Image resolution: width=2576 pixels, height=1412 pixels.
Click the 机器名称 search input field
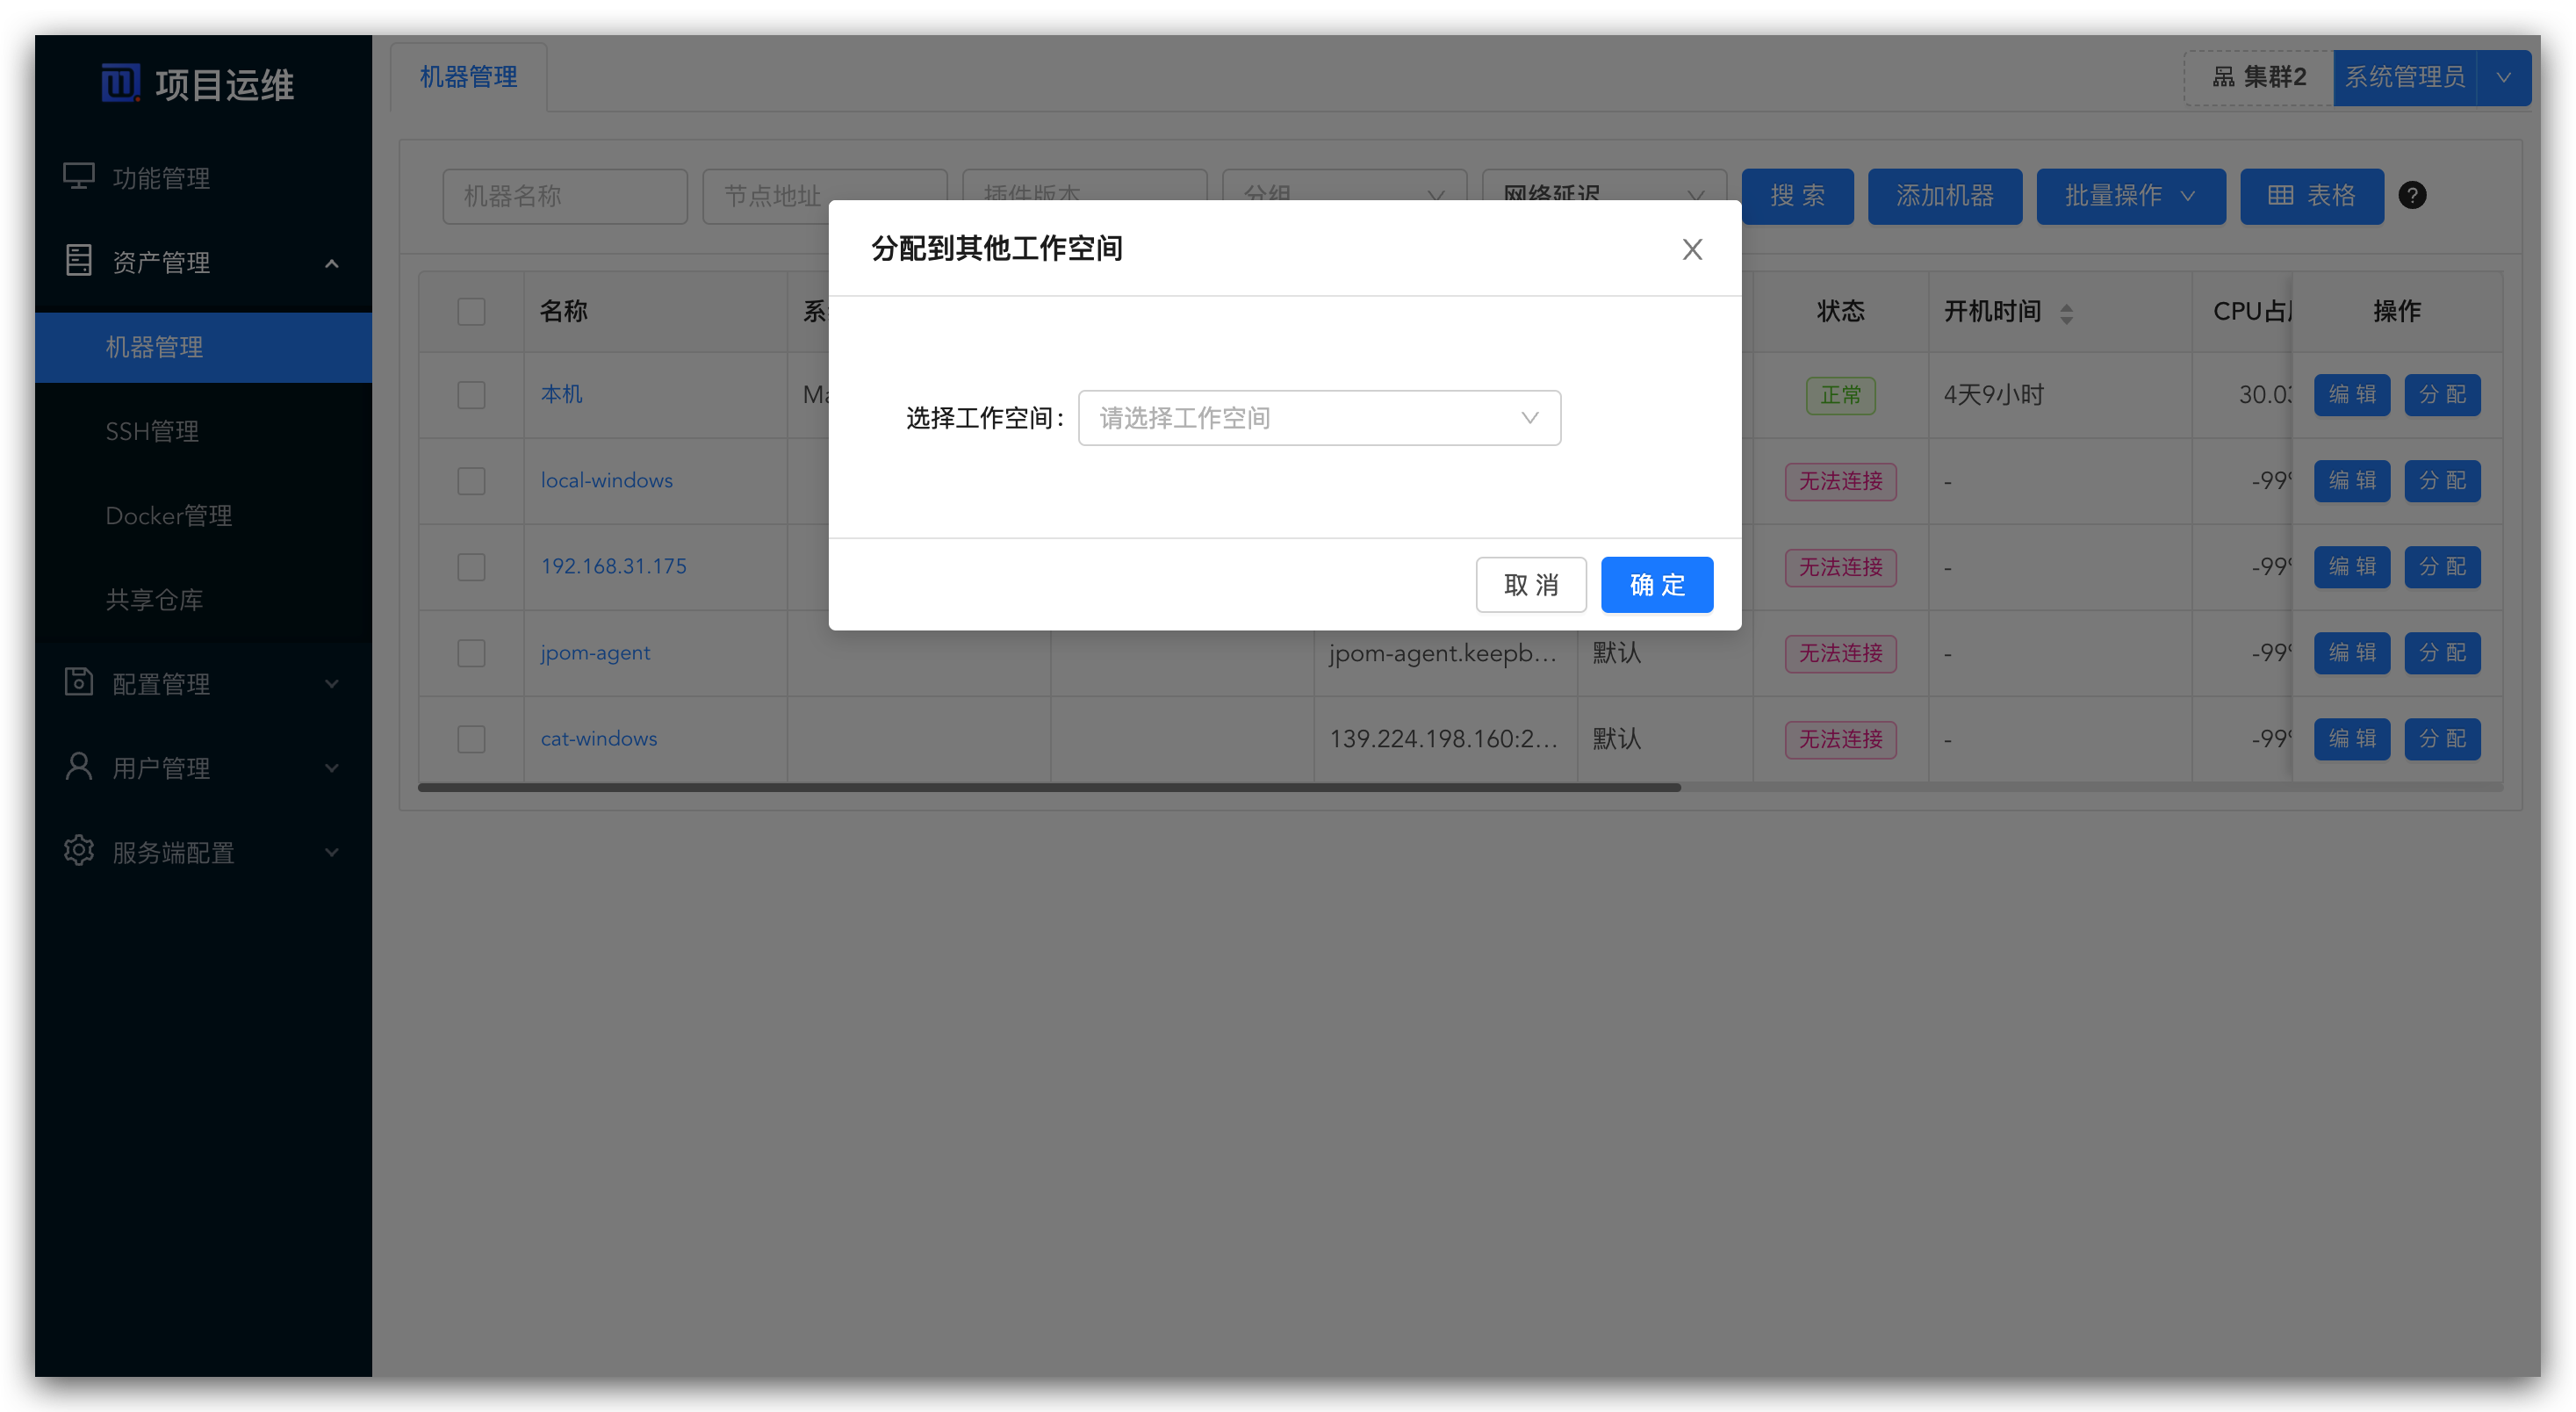564,196
